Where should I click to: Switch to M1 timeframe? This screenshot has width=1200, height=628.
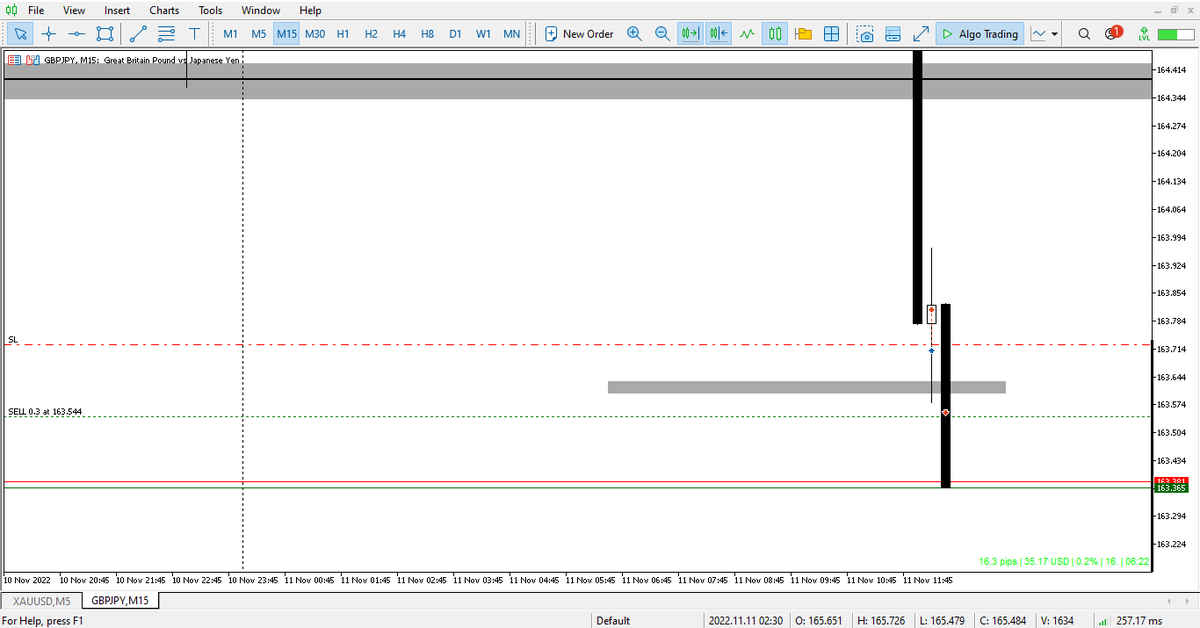coord(230,34)
